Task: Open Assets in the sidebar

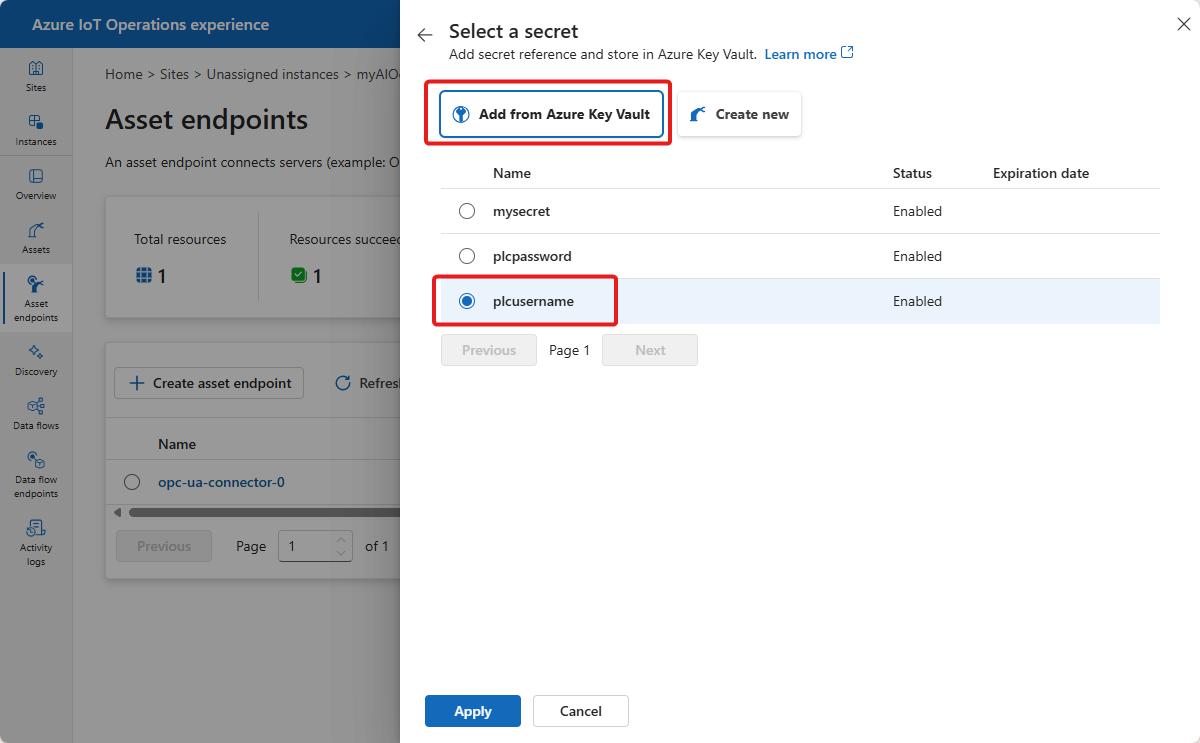Action: click(36, 238)
